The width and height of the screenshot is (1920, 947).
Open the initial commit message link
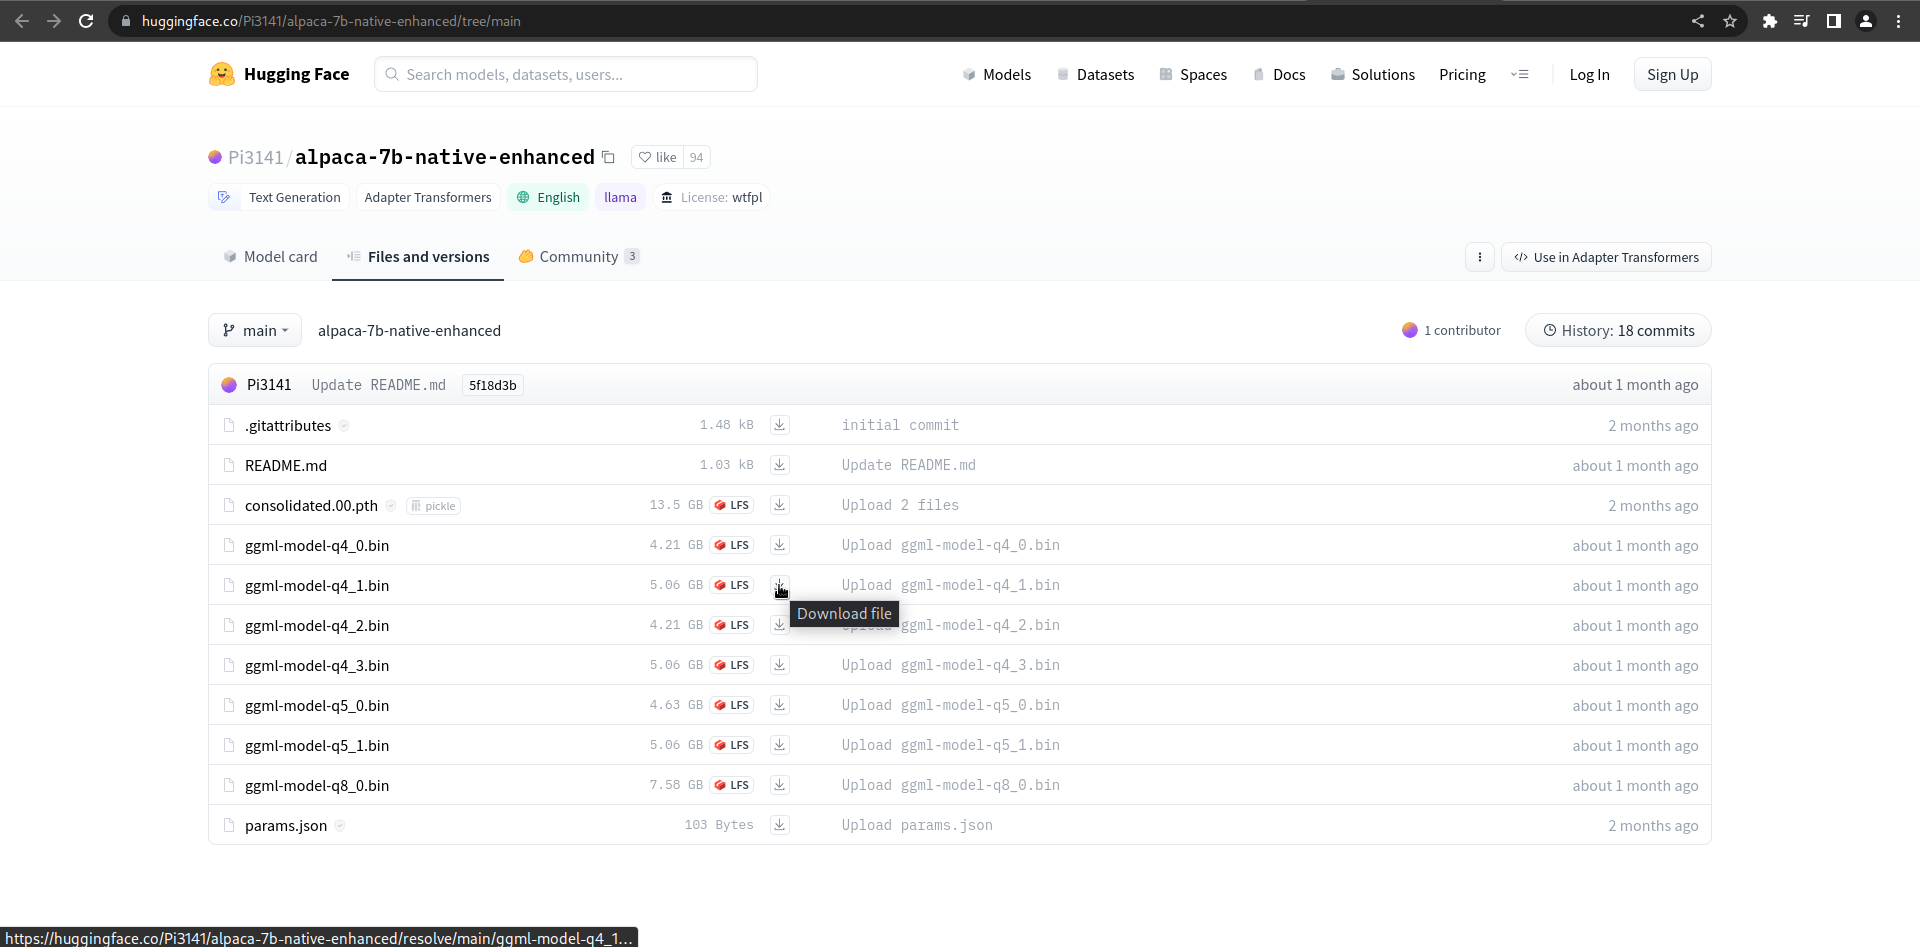900,425
